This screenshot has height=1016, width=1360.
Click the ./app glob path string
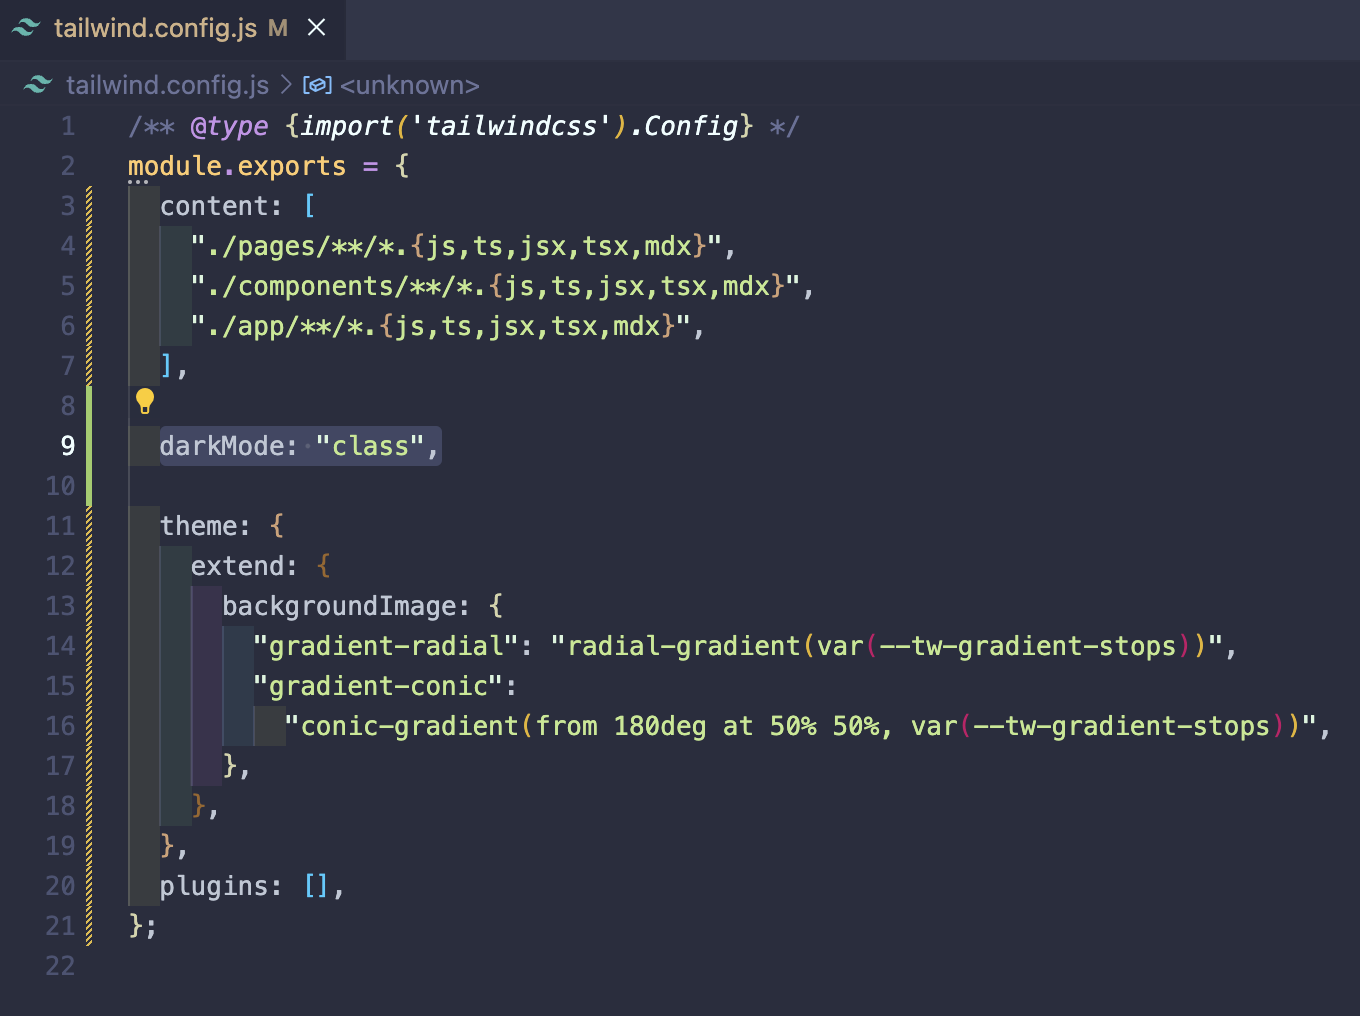pos(441,326)
